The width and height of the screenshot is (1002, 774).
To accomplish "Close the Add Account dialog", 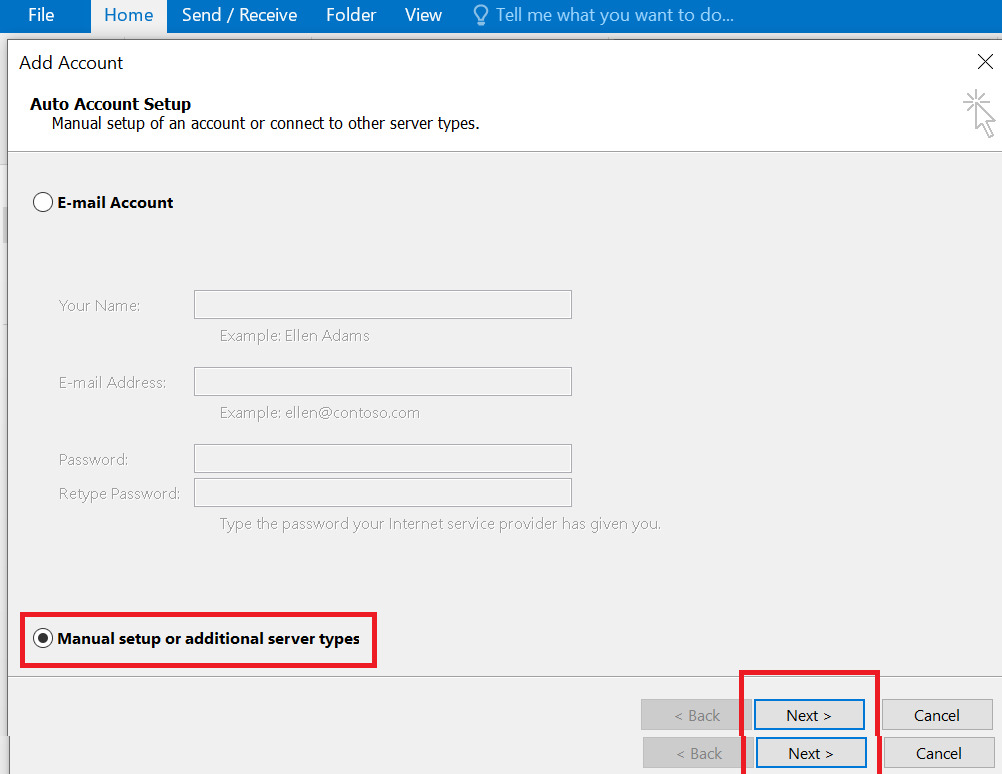I will 985,61.
